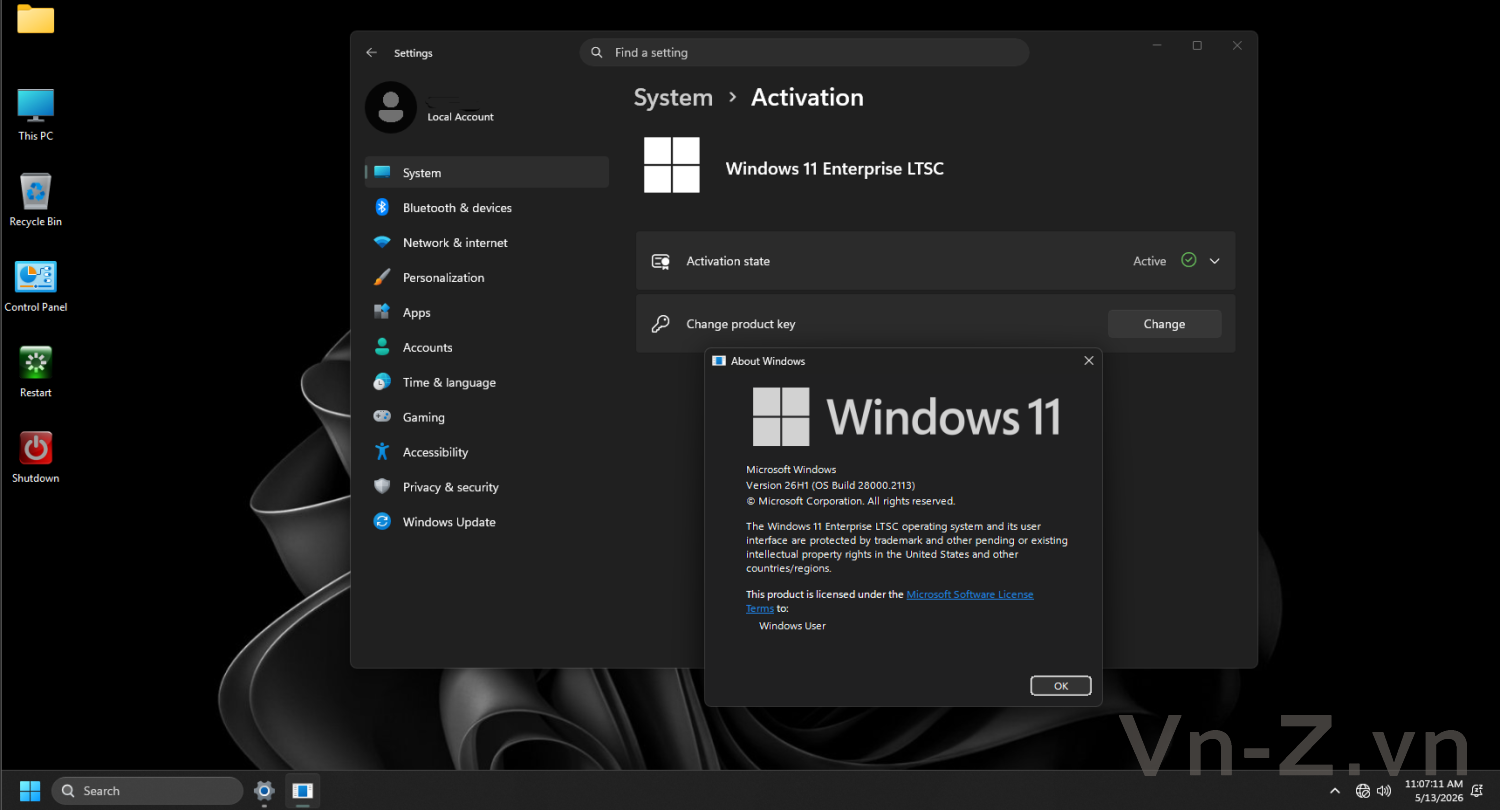Open Apps settings in sidebar

[x=487, y=313]
